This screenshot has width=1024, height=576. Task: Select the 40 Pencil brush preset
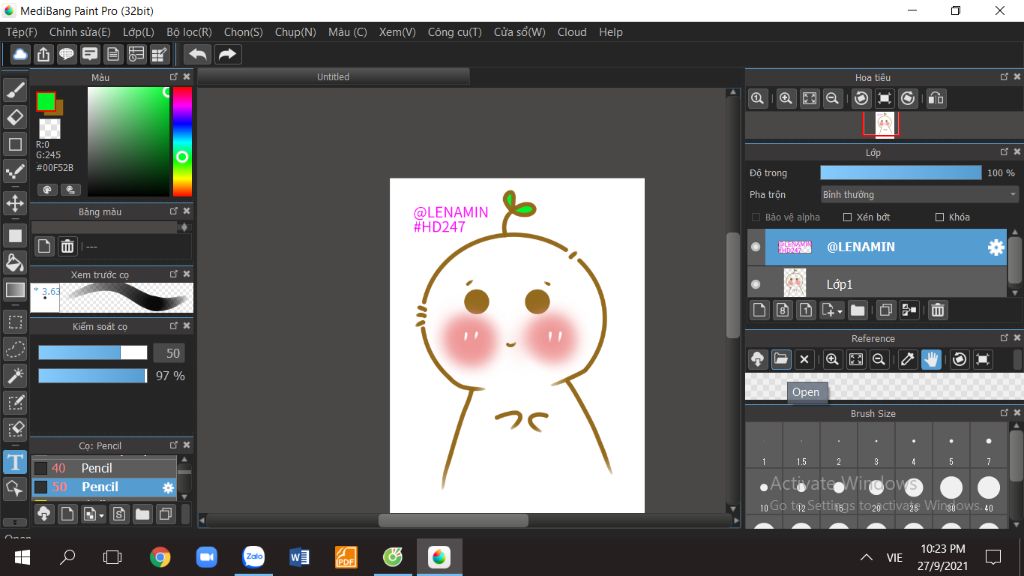click(x=96, y=468)
